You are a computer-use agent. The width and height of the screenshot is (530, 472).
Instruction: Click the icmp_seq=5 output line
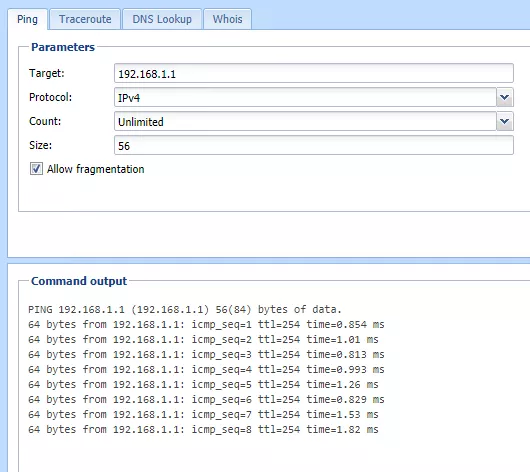(203, 384)
